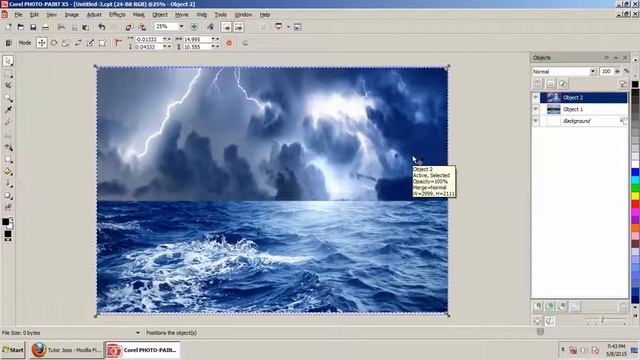Toggle visibility eye of Object 1
The width and height of the screenshot is (640, 360).
click(536, 109)
